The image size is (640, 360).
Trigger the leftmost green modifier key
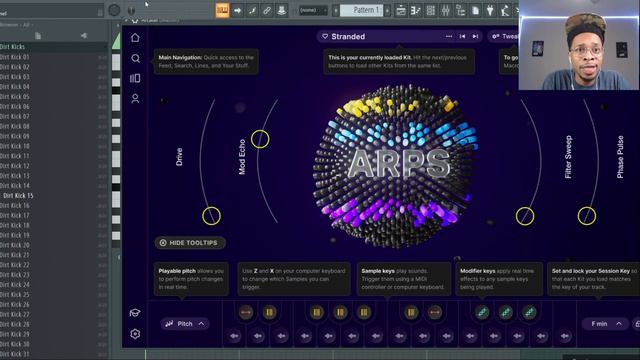pyautogui.click(x=482, y=312)
